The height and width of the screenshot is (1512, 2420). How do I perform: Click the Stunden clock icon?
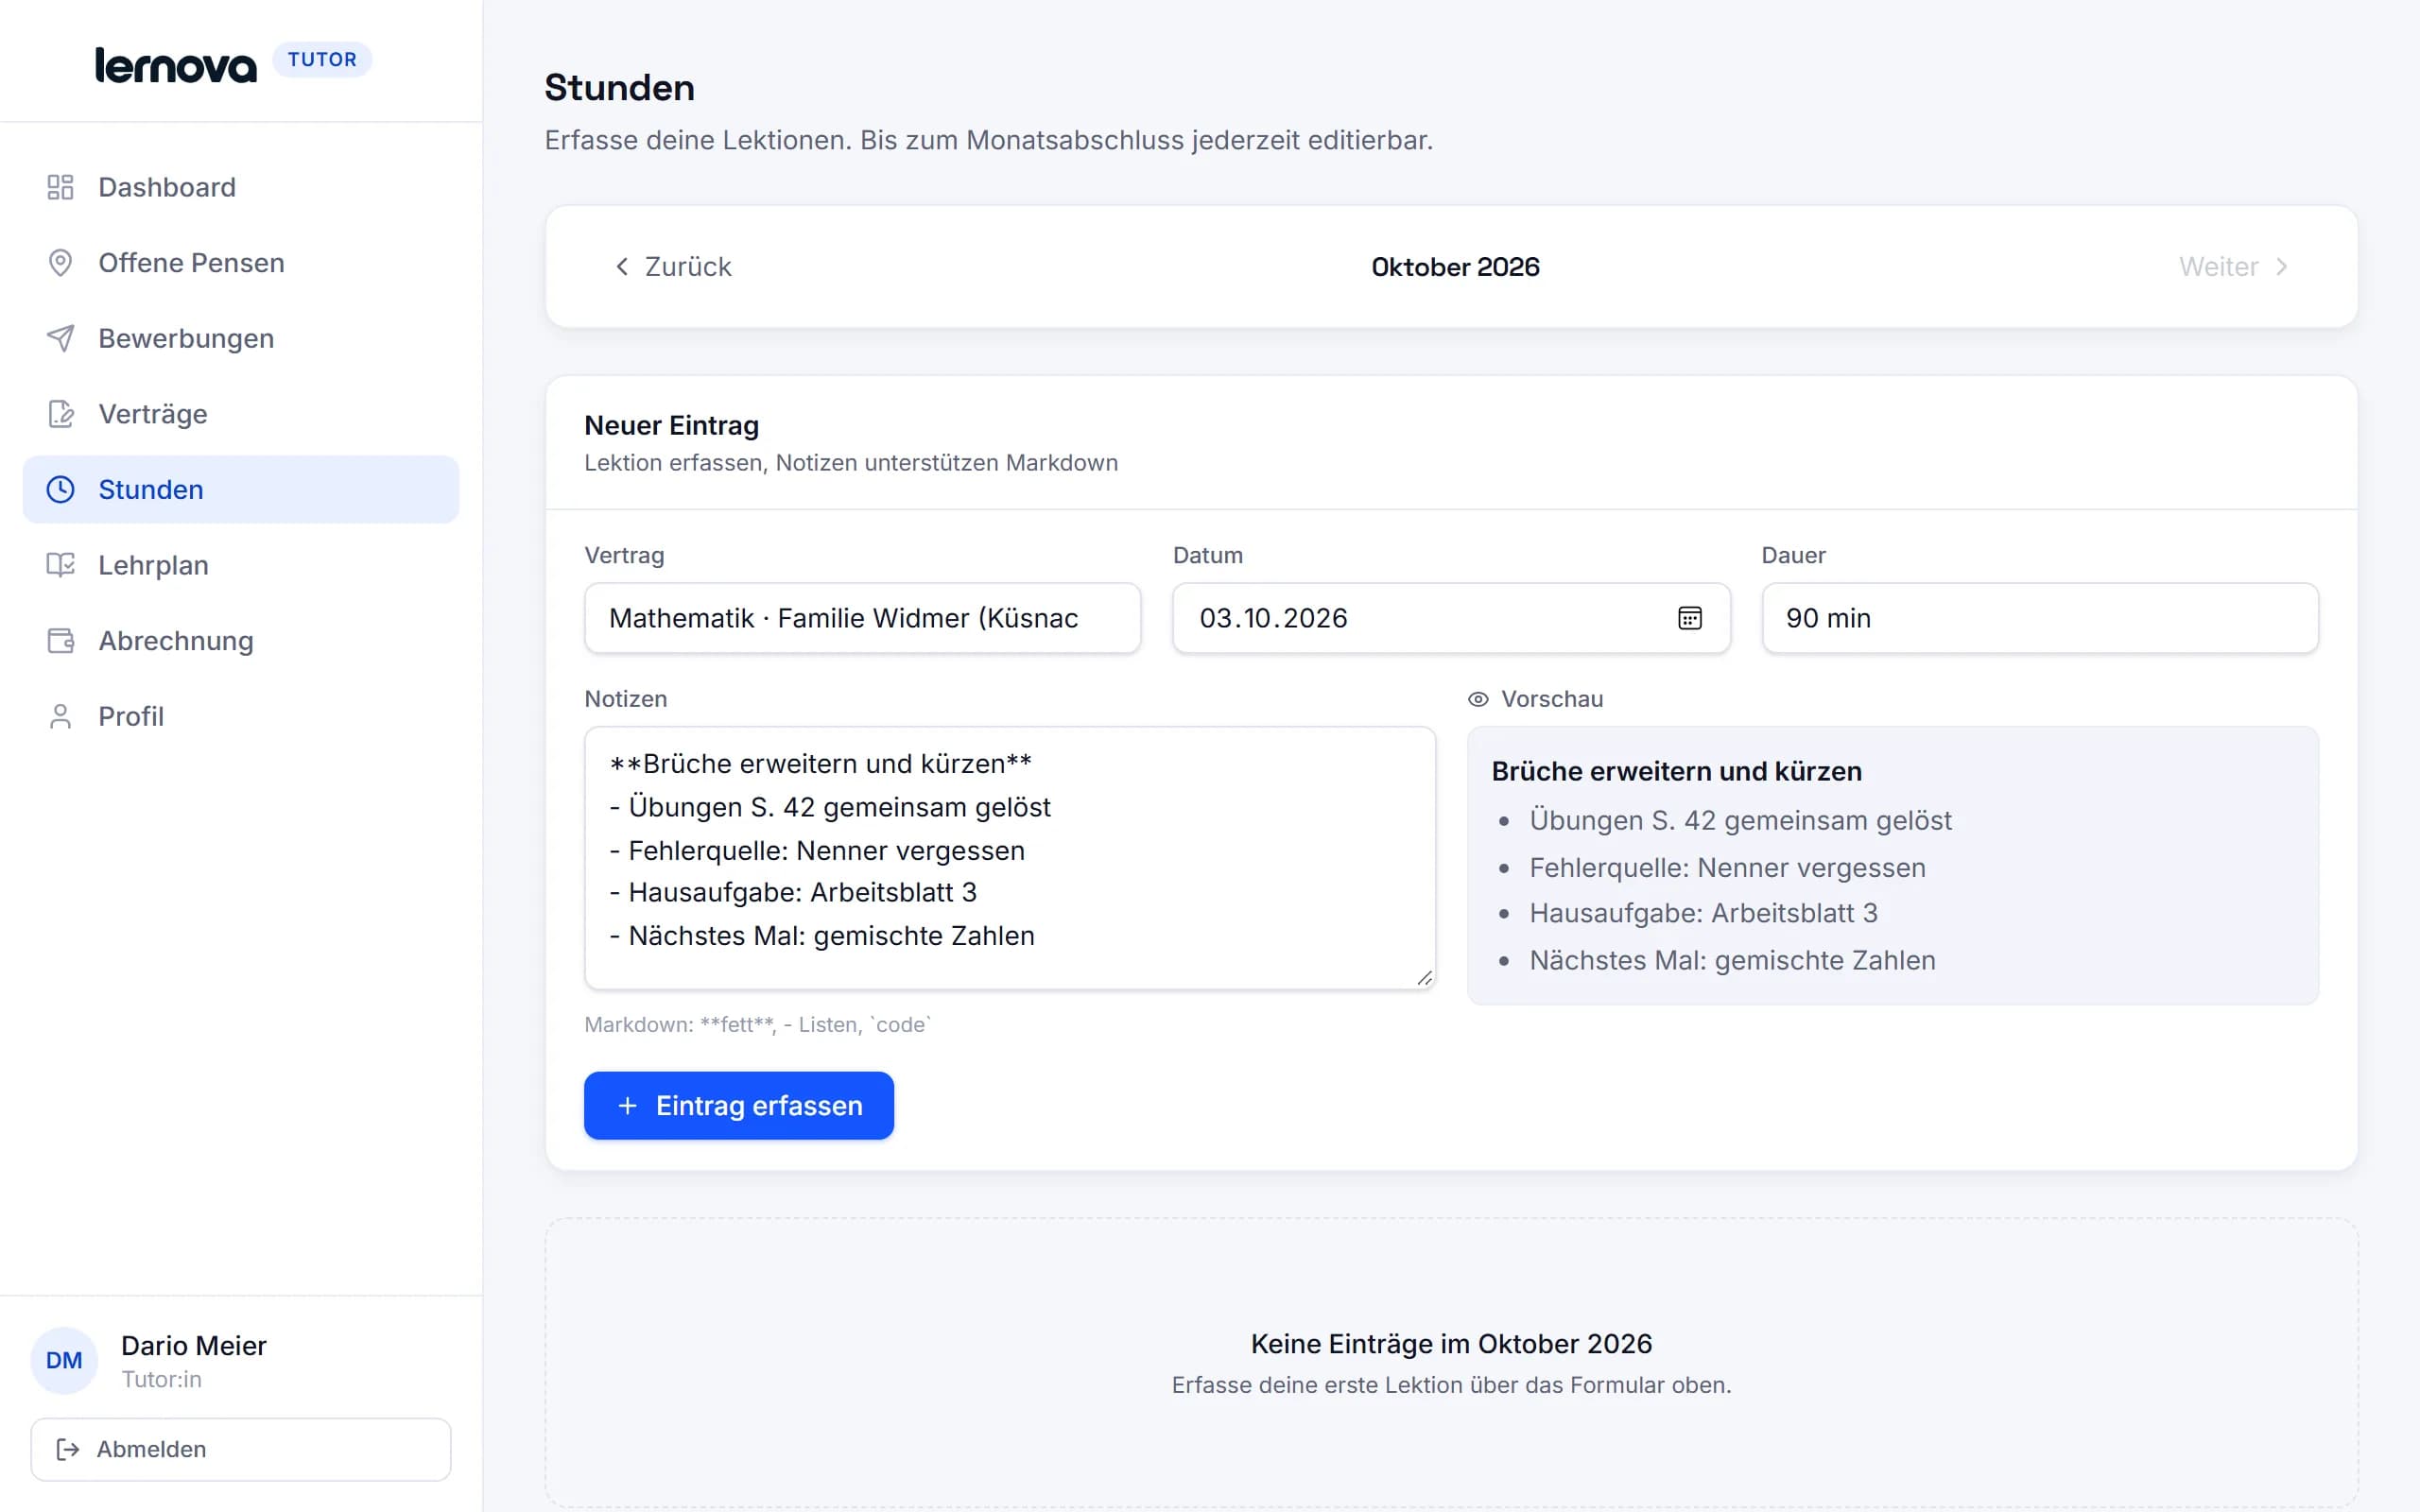click(x=60, y=489)
